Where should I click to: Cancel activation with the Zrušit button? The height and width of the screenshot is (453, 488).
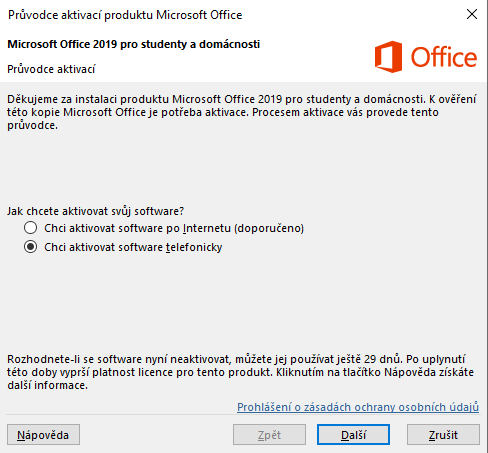tap(443, 435)
